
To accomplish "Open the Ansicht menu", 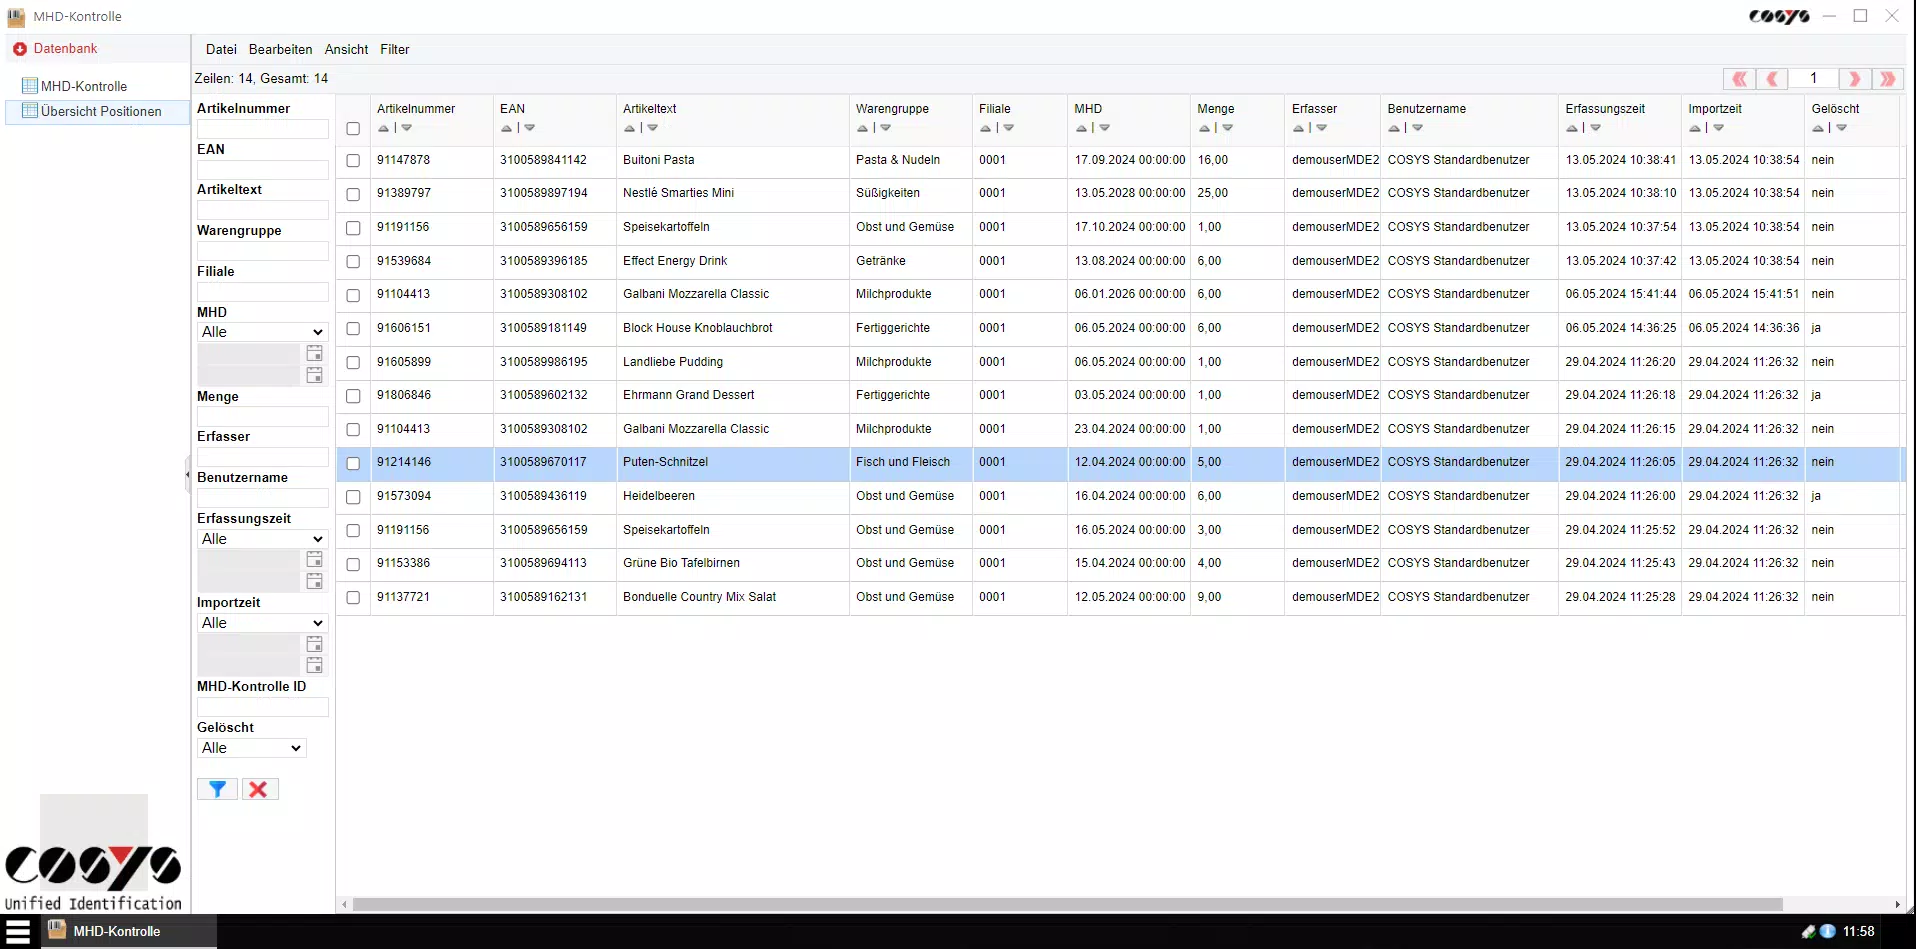I will tap(346, 49).
